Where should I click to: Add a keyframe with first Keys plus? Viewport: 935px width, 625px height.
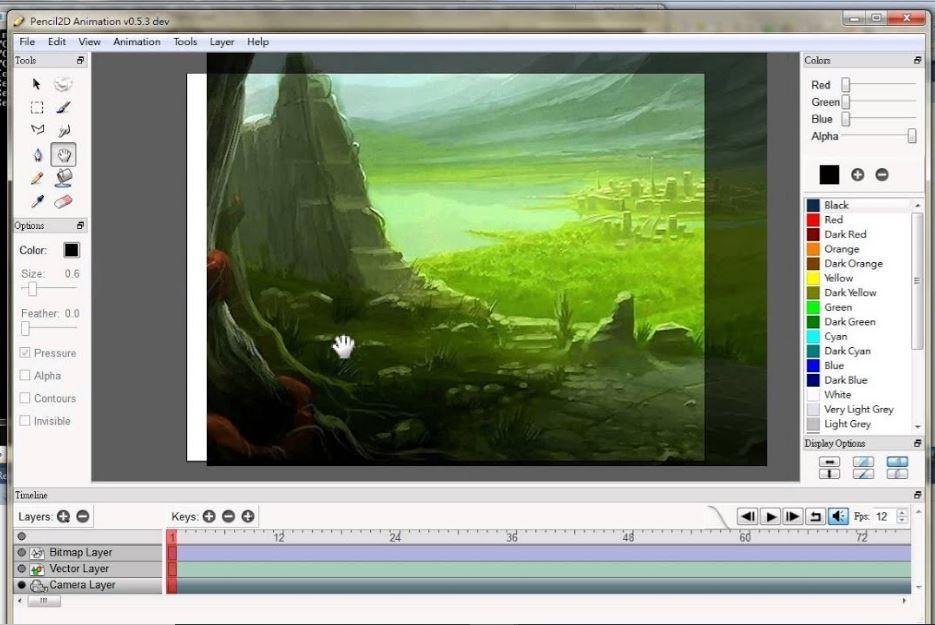[209, 516]
